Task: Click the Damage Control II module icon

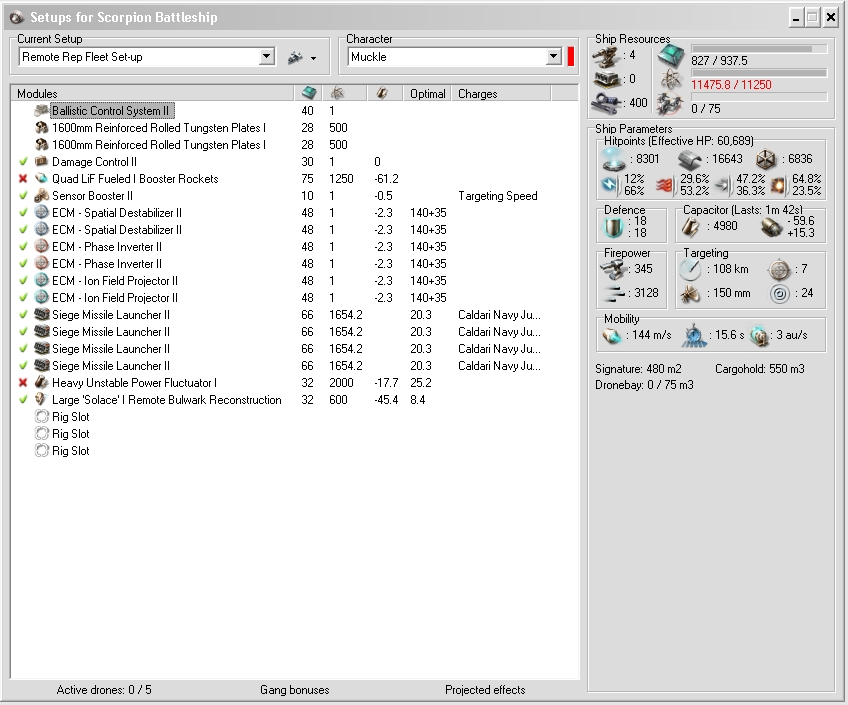Action: (x=42, y=162)
